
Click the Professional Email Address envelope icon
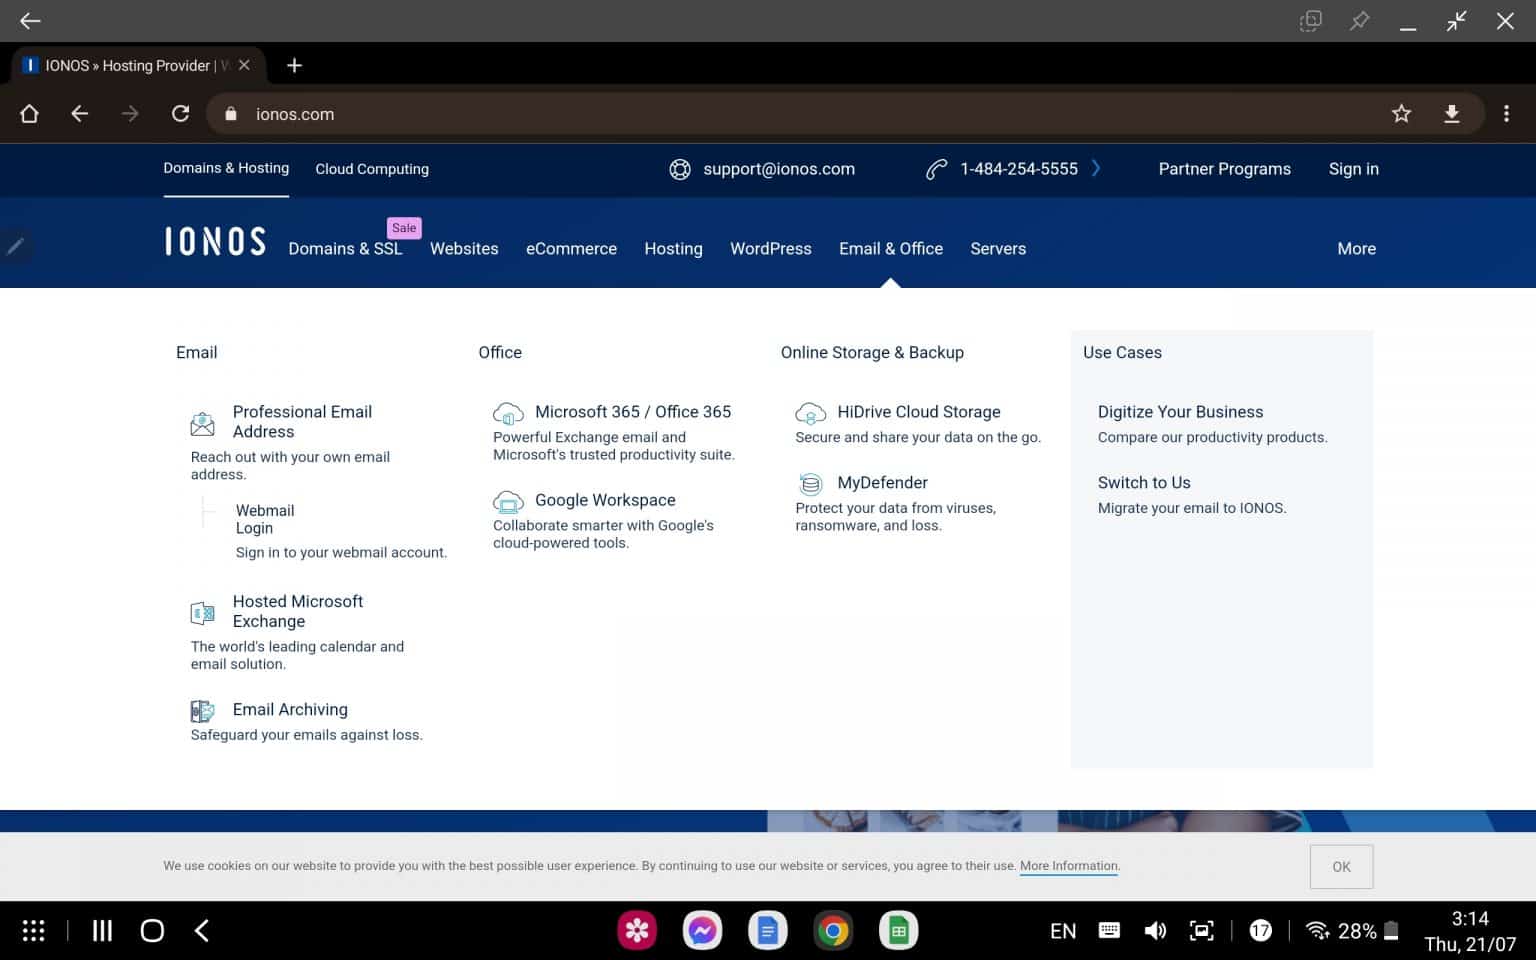pyautogui.click(x=203, y=423)
